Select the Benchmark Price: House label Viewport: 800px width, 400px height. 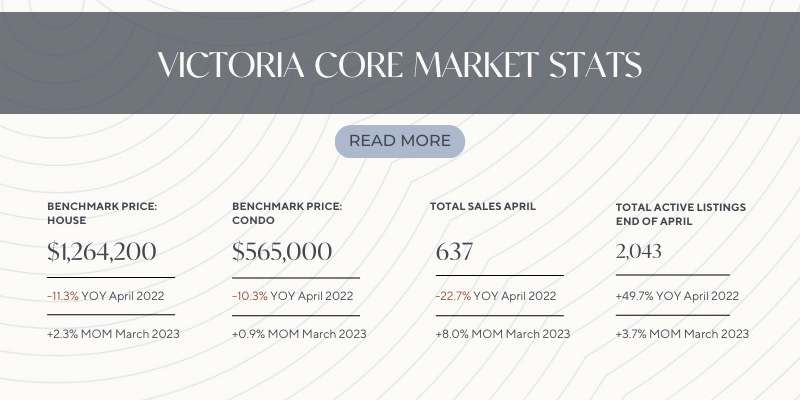point(102,213)
